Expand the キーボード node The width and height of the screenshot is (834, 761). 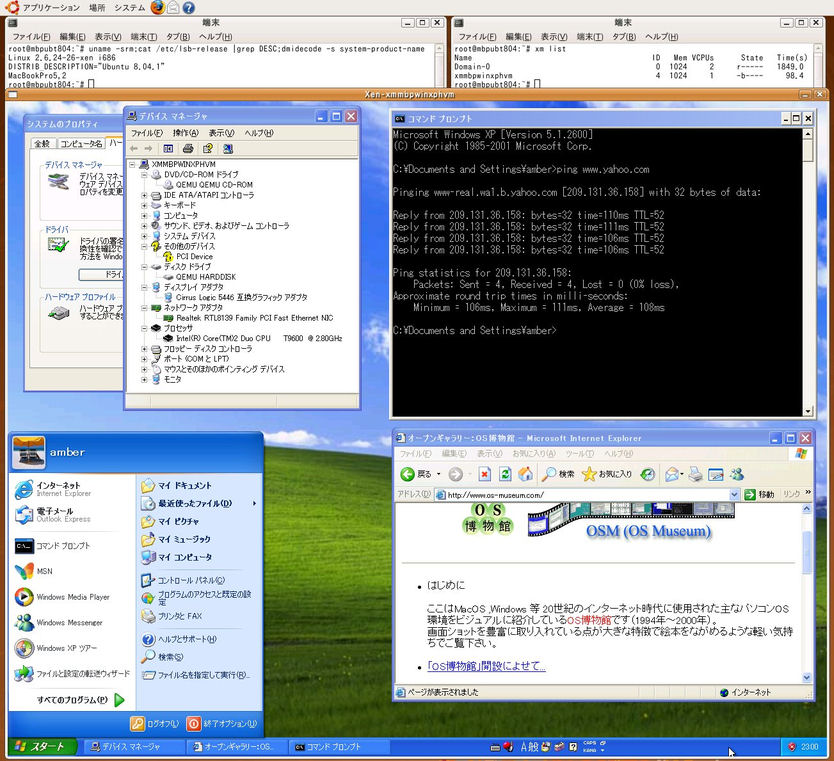pyautogui.click(x=144, y=205)
